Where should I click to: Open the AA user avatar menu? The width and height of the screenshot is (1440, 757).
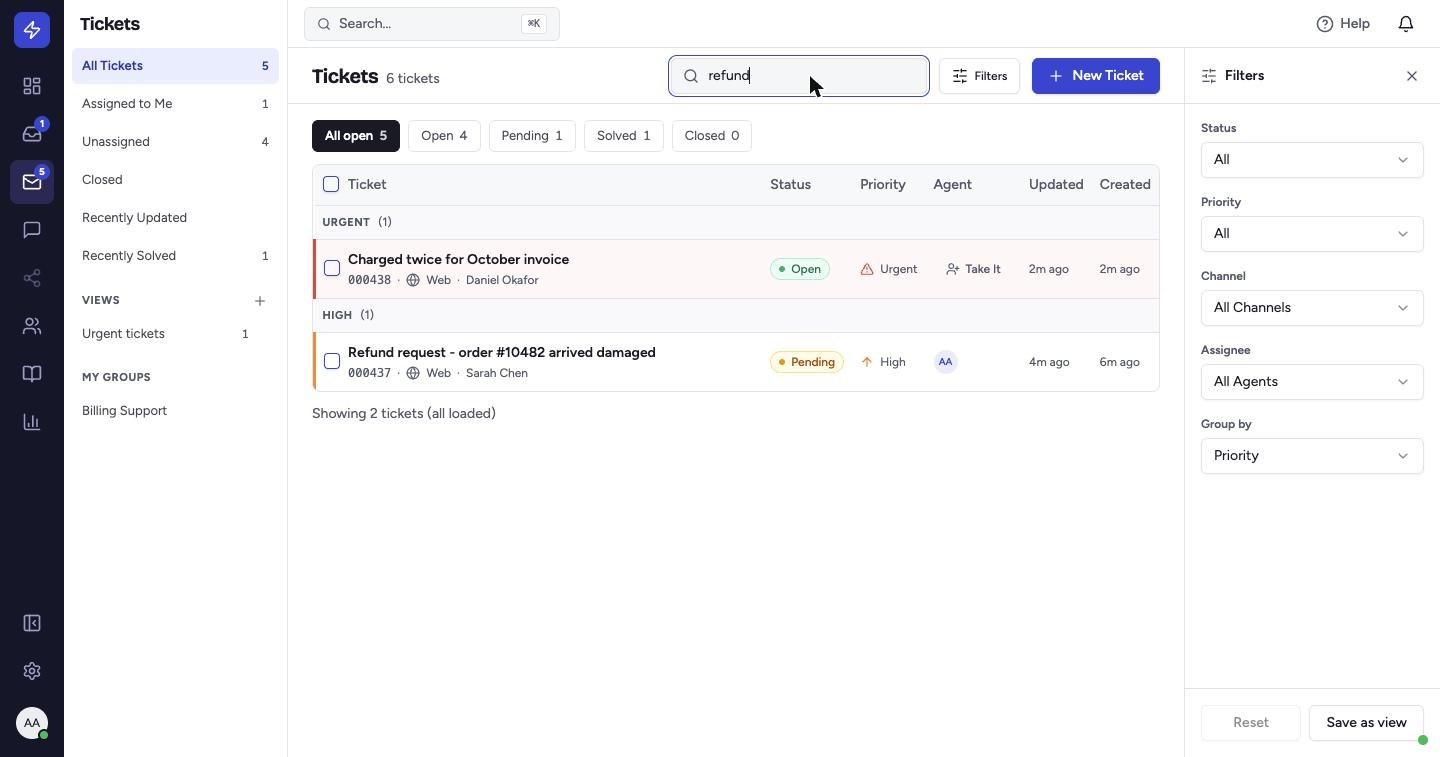[32, 723]
